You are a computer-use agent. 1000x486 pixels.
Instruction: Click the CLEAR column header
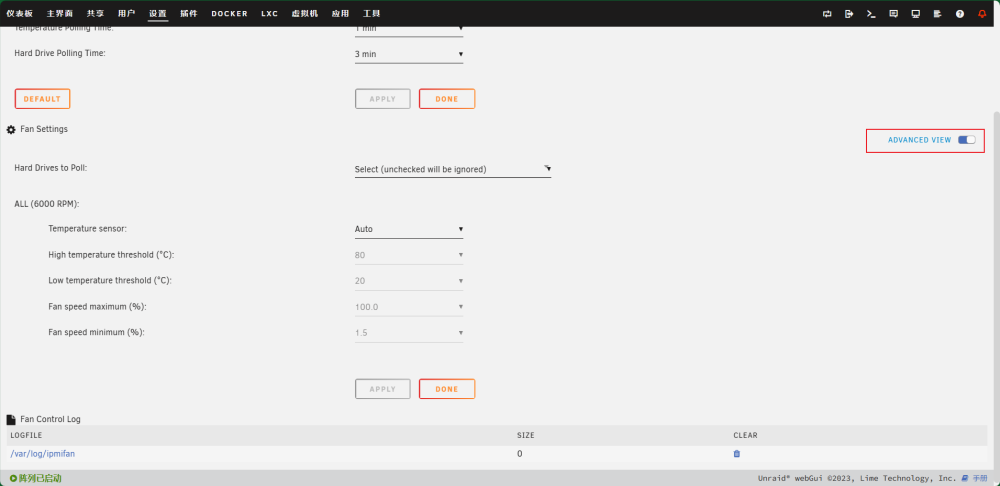[746, 436]
